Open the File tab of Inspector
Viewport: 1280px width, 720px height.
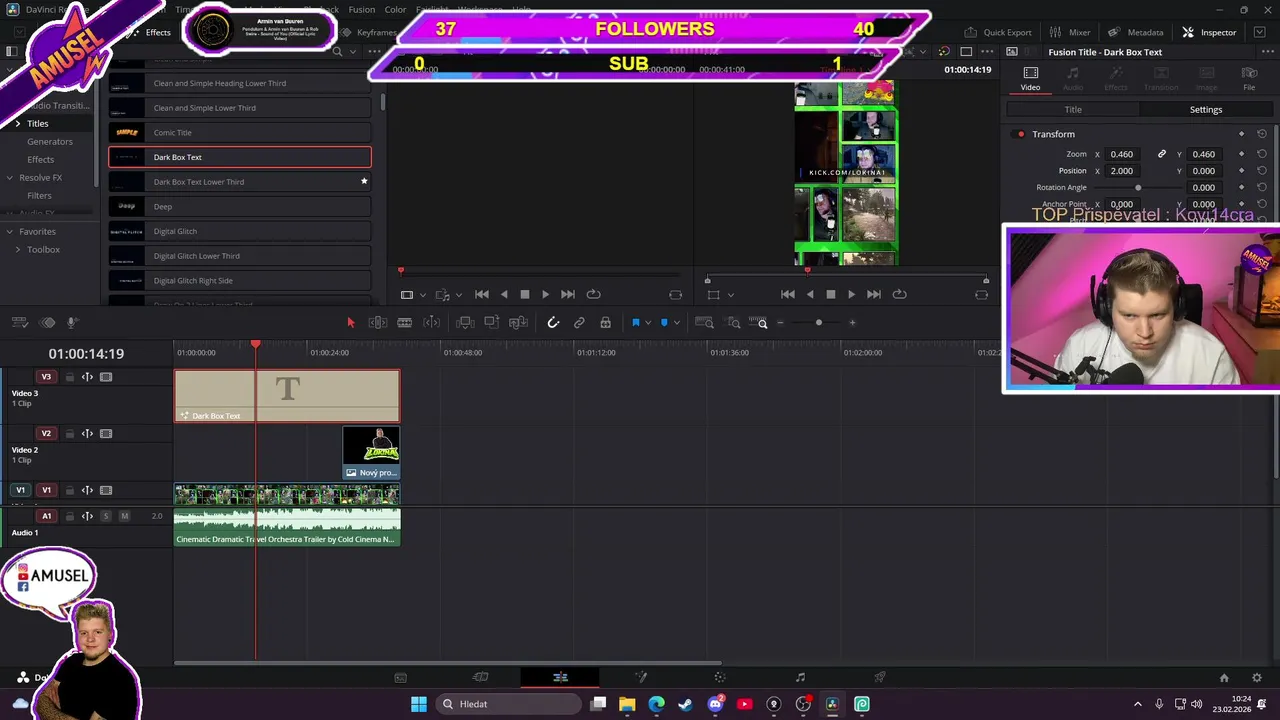click(1248, 78)
